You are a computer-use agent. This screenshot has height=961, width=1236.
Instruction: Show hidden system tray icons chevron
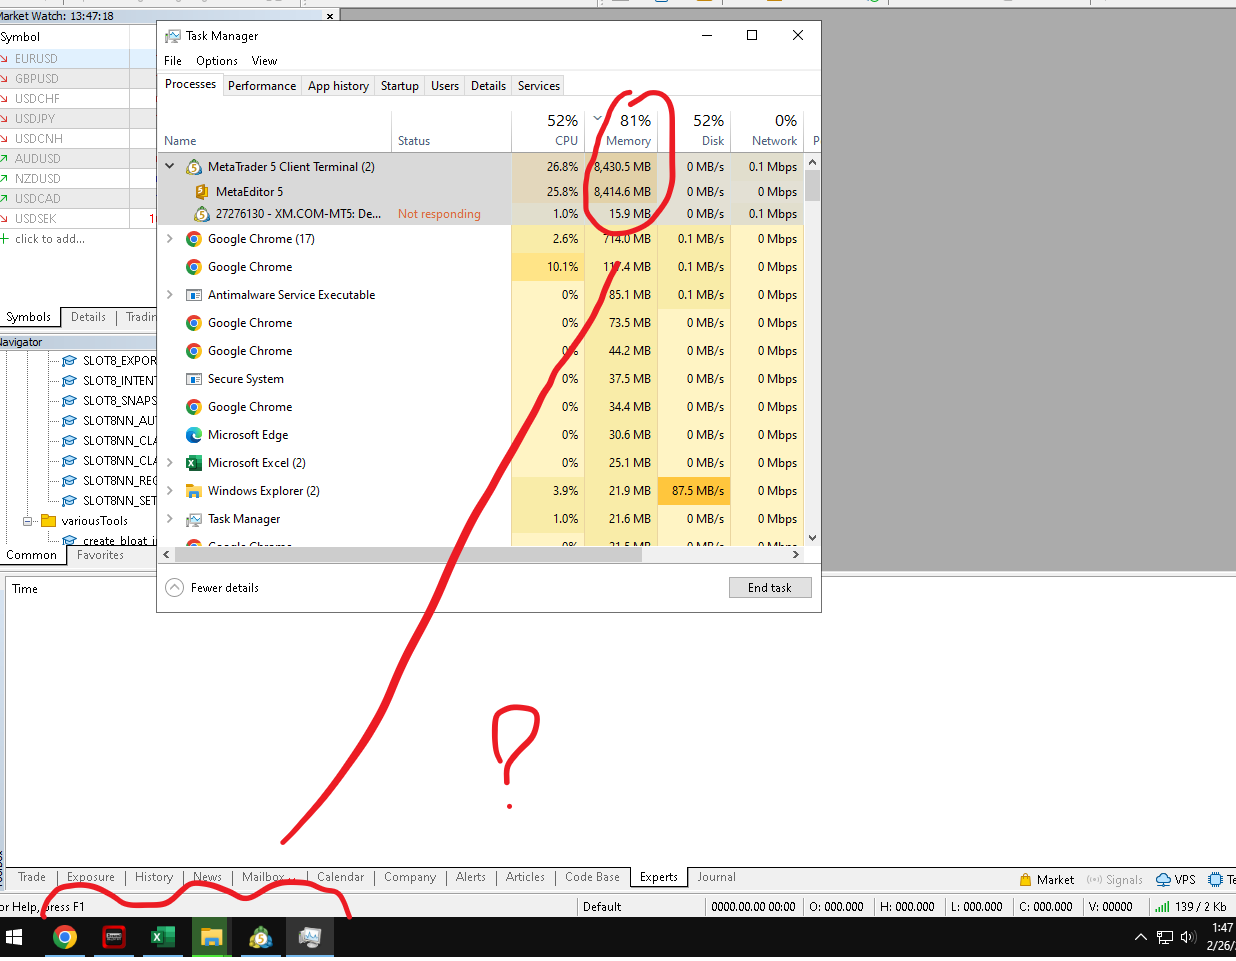coord(1141,937)
